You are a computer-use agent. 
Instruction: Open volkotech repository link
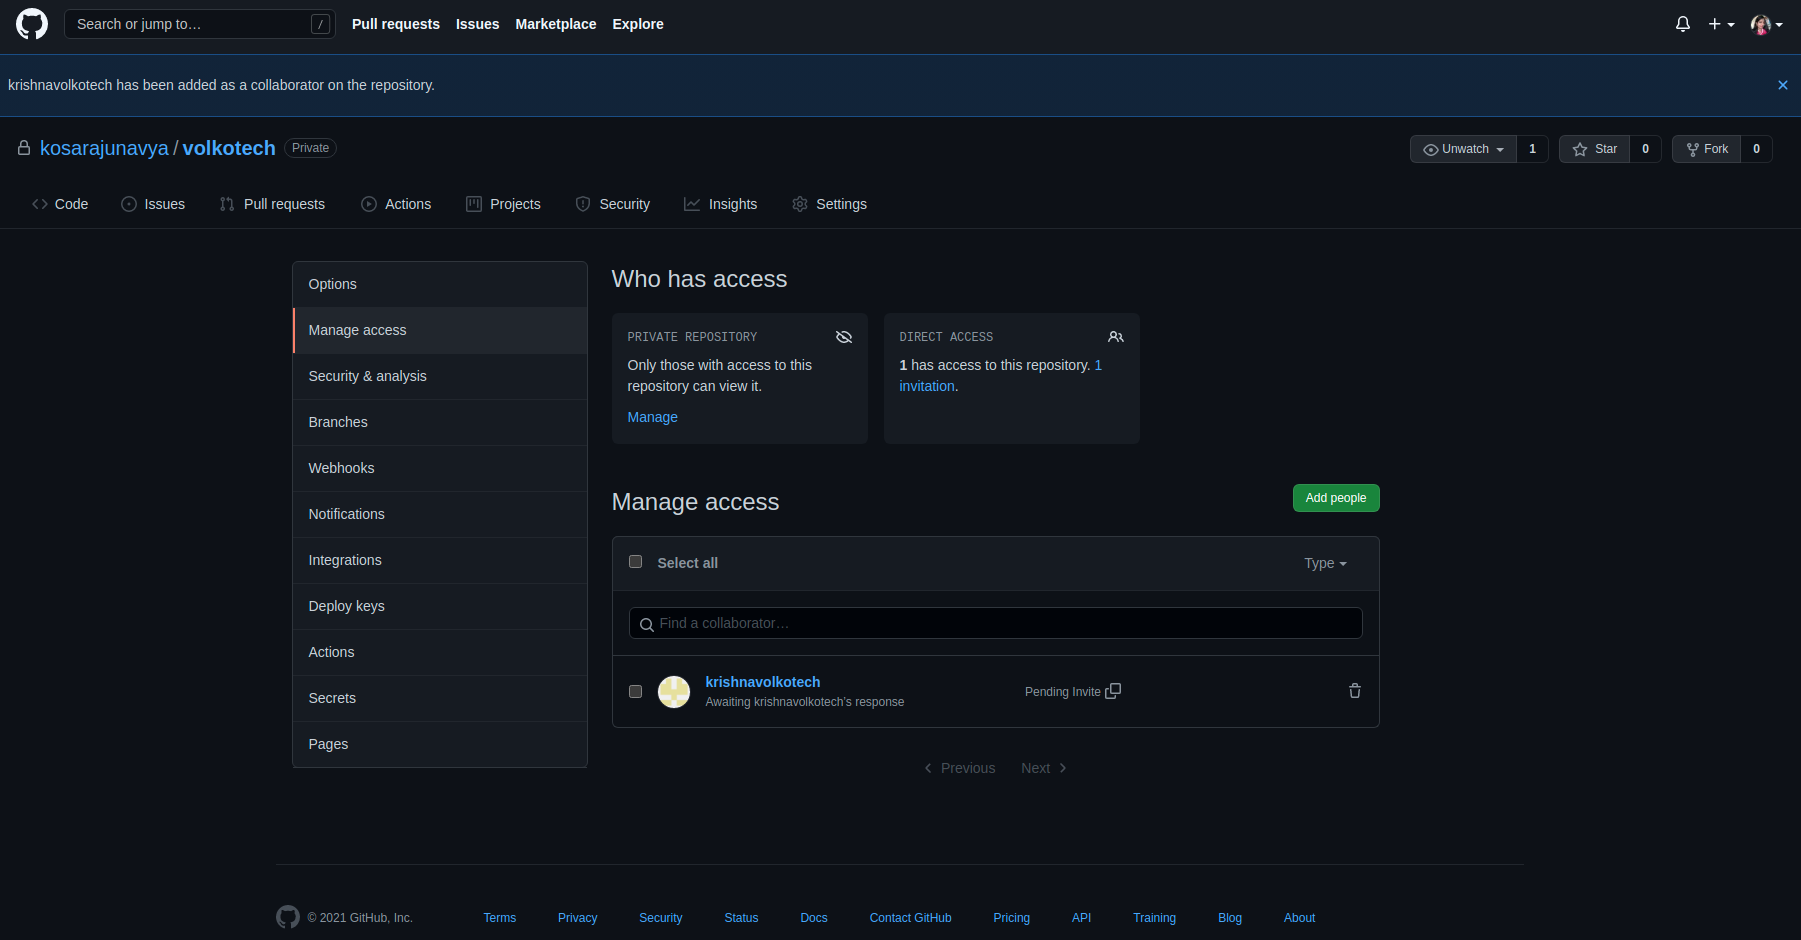[229, 148]
